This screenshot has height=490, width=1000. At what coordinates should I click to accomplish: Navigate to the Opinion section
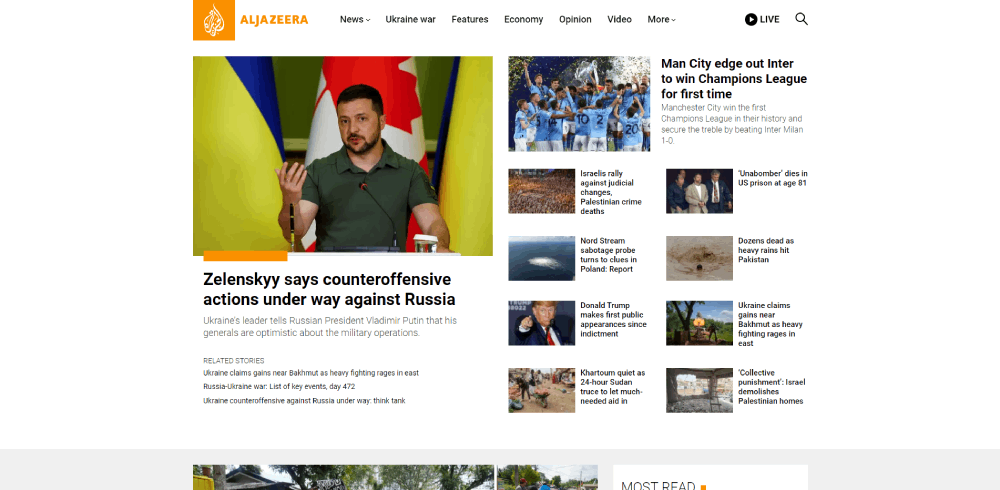click(575, 19)
